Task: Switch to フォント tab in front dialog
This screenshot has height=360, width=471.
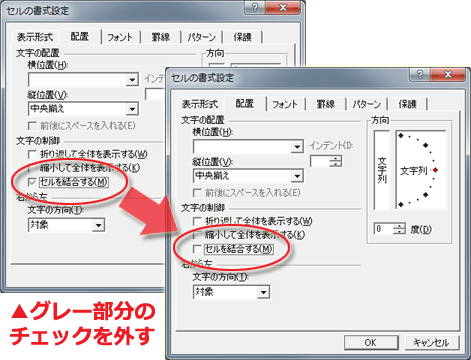Action: 285,104
